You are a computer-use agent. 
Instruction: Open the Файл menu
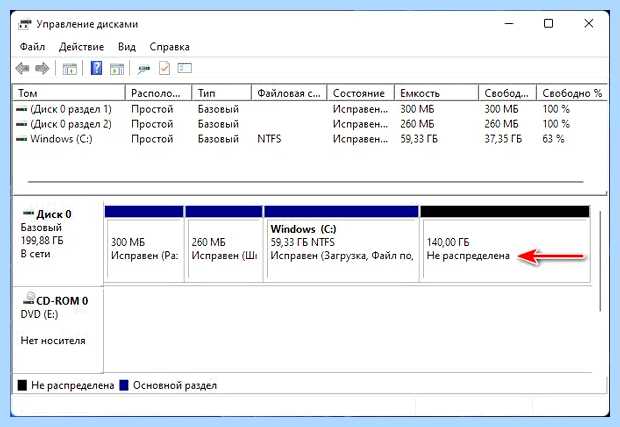[32, 47]
